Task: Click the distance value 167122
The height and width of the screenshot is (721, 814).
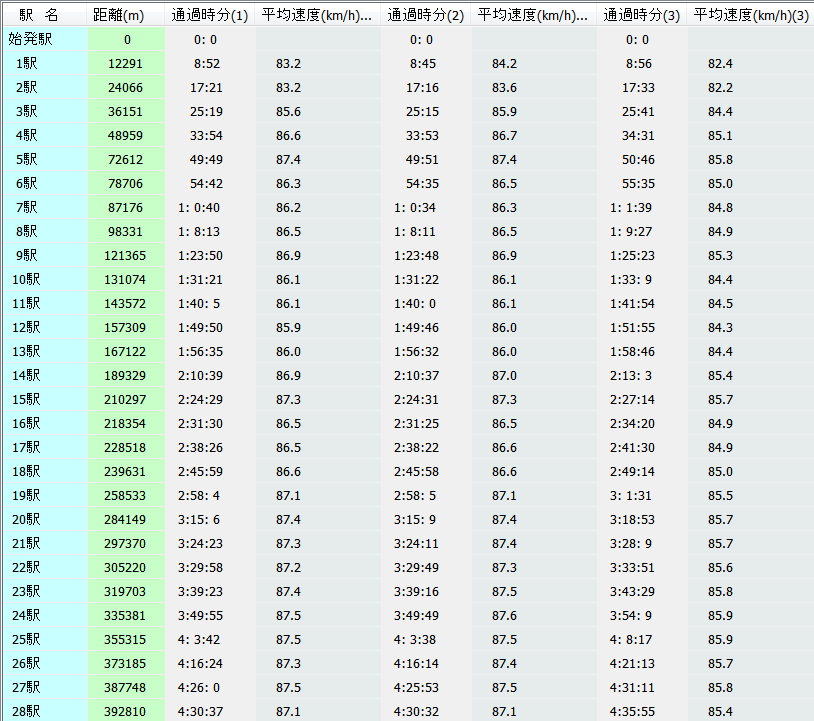Action: pos(125,351)
